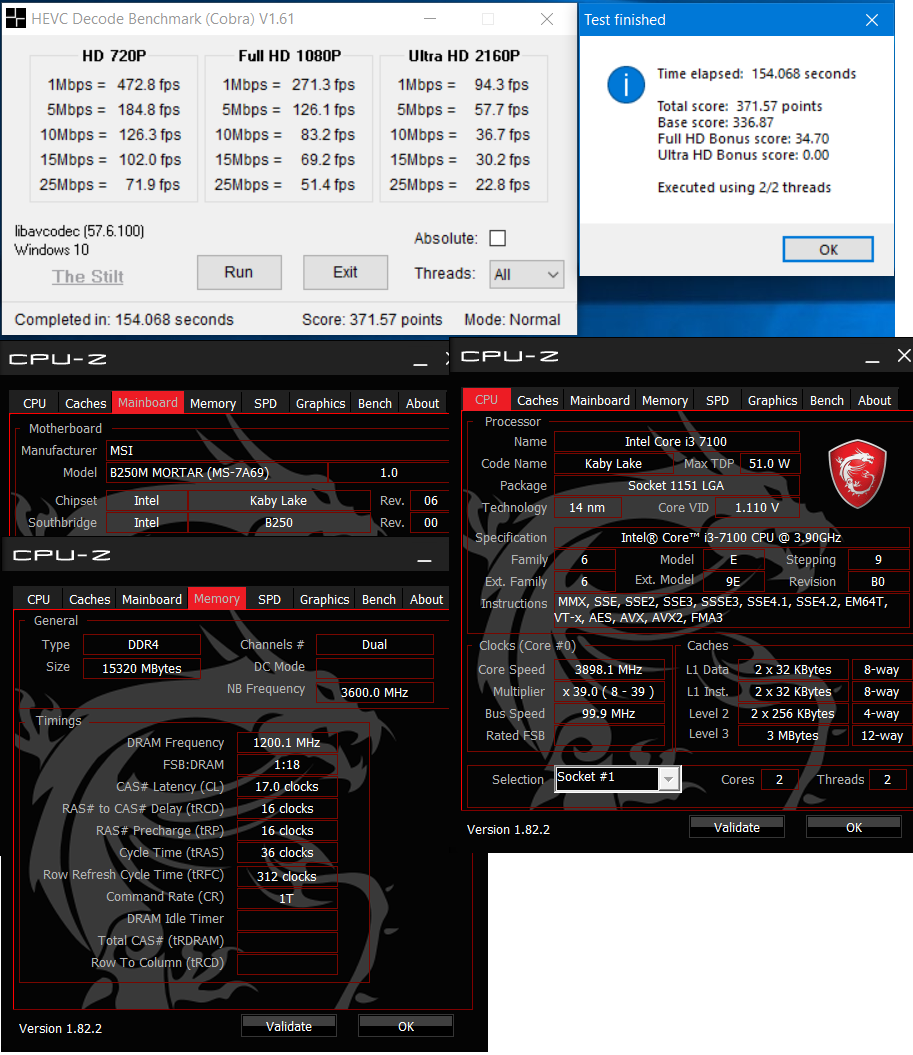Click the HEVC Decode Benchmark app icon
The width and height of the screenshot is (913, 1055).
coord(15,19)
